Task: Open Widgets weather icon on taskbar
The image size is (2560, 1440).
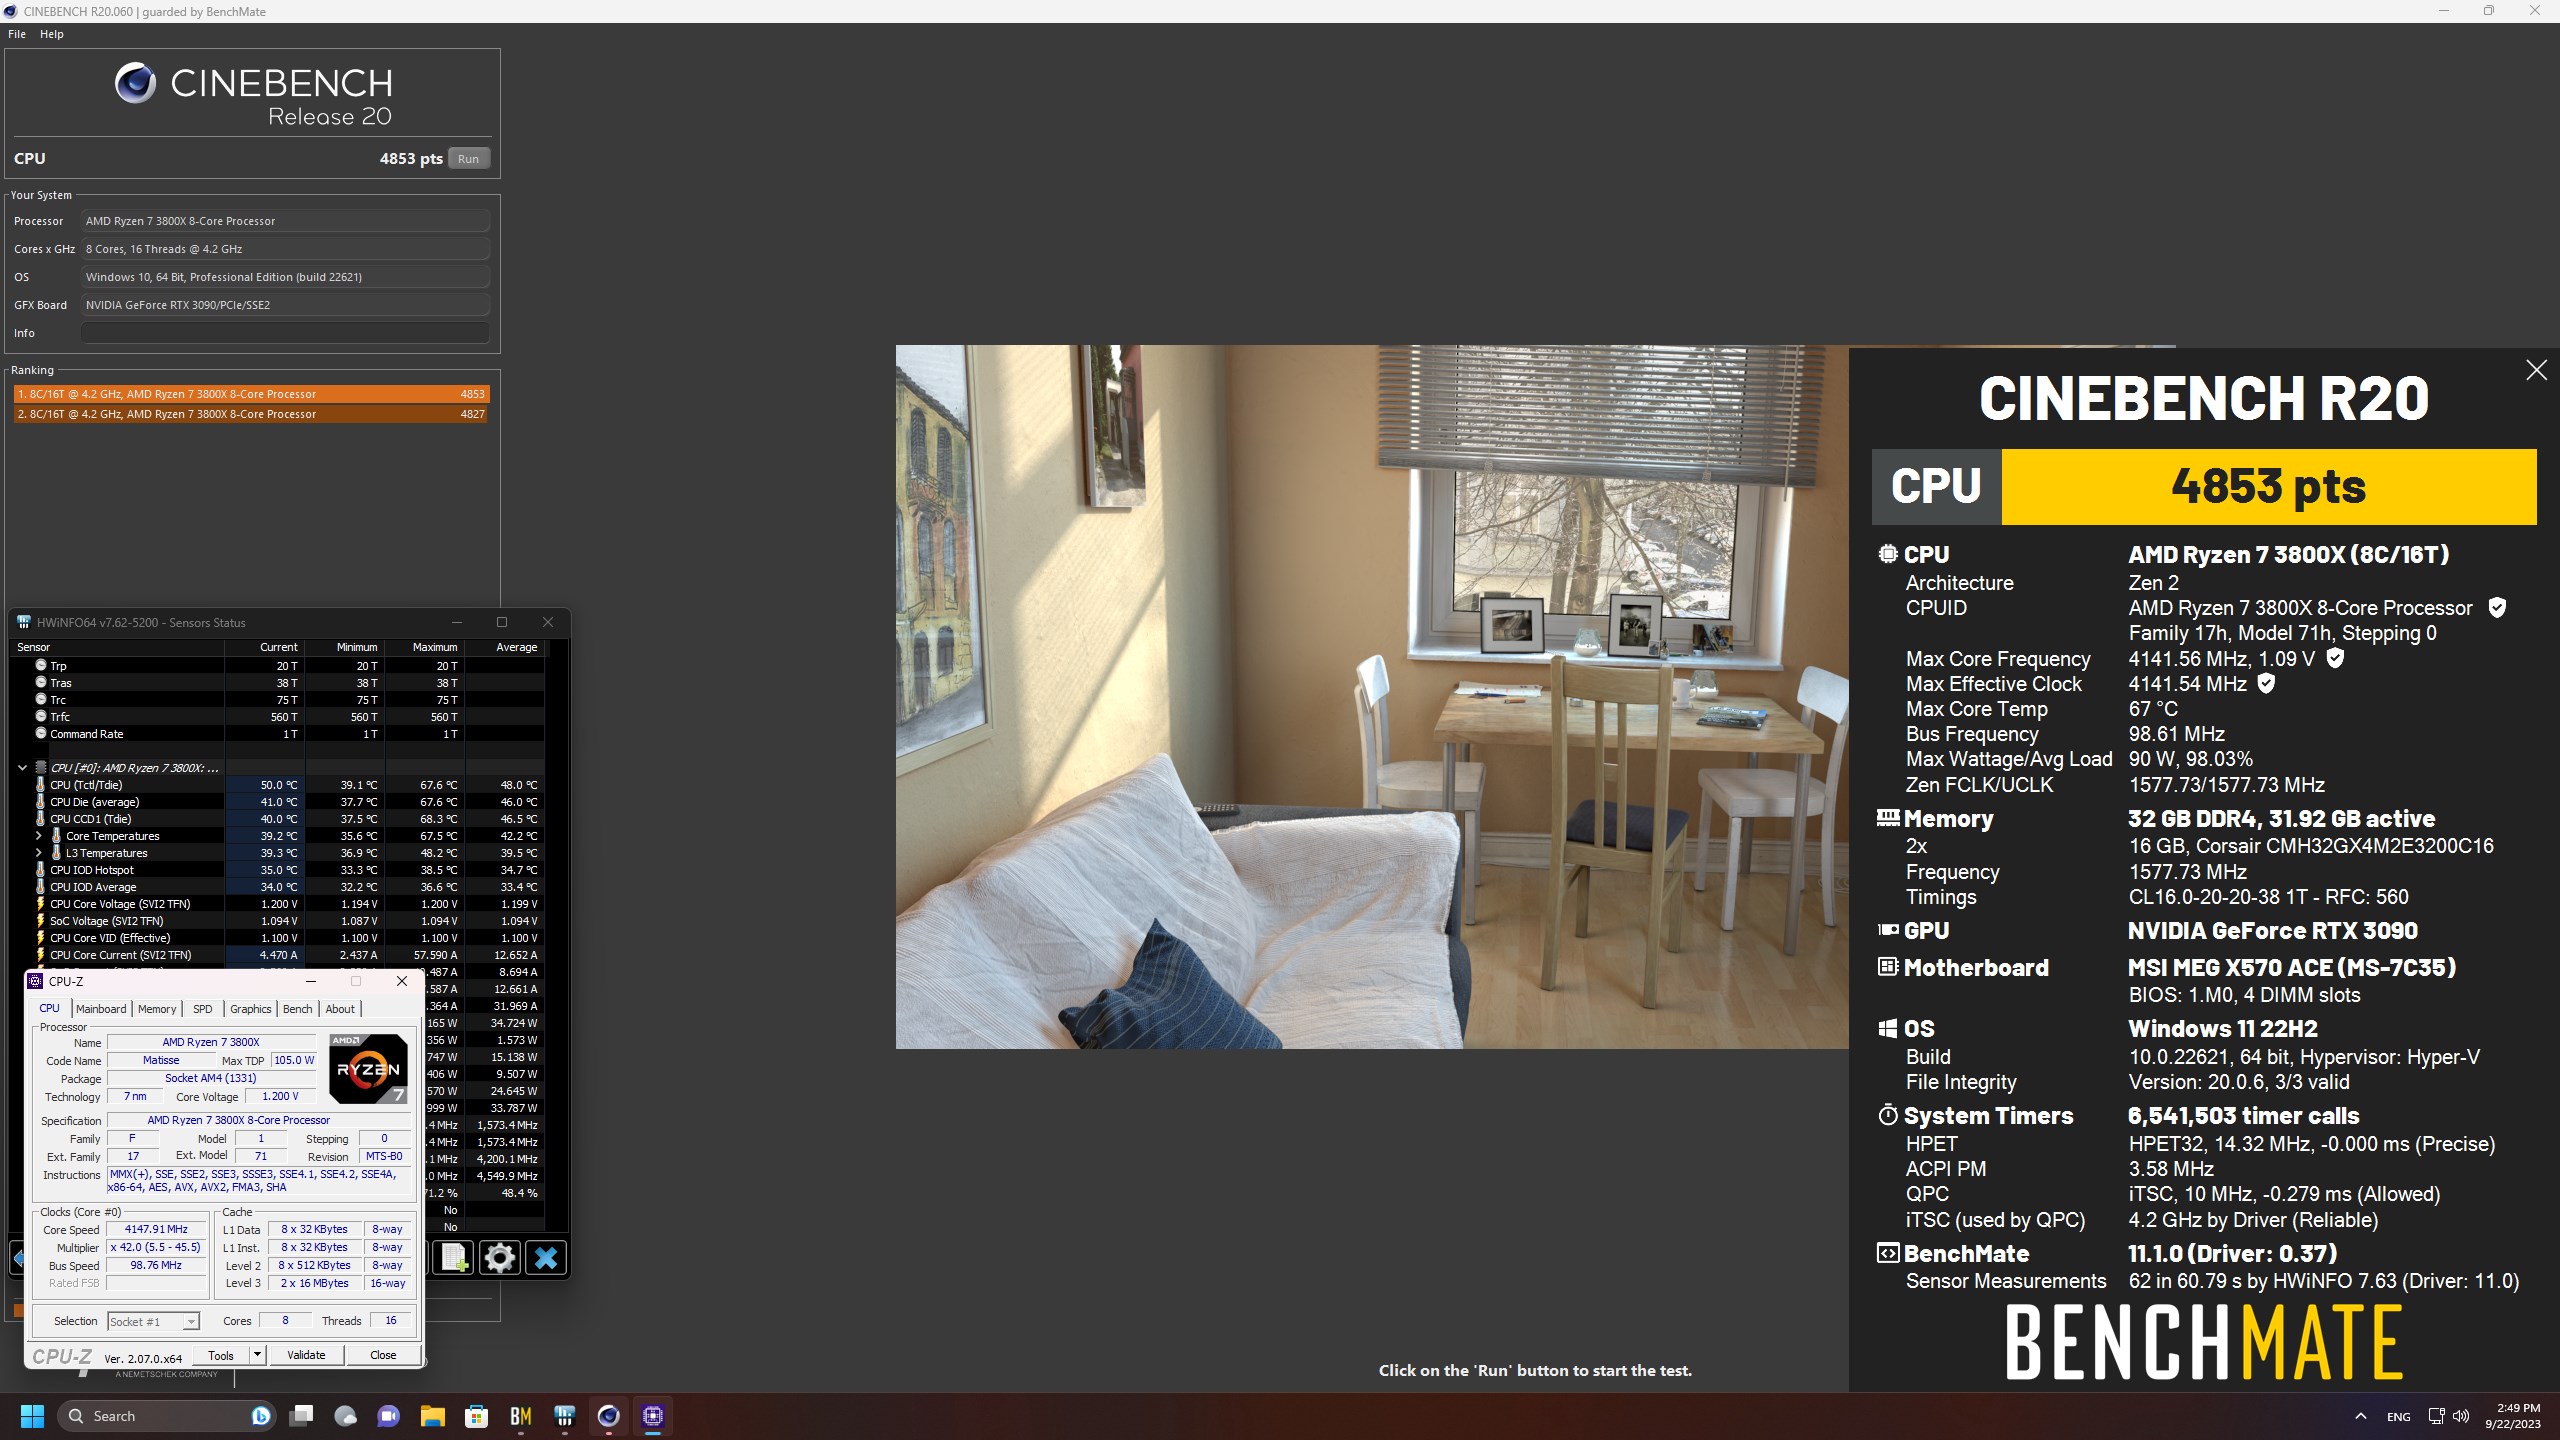Action: [345, 1416]
